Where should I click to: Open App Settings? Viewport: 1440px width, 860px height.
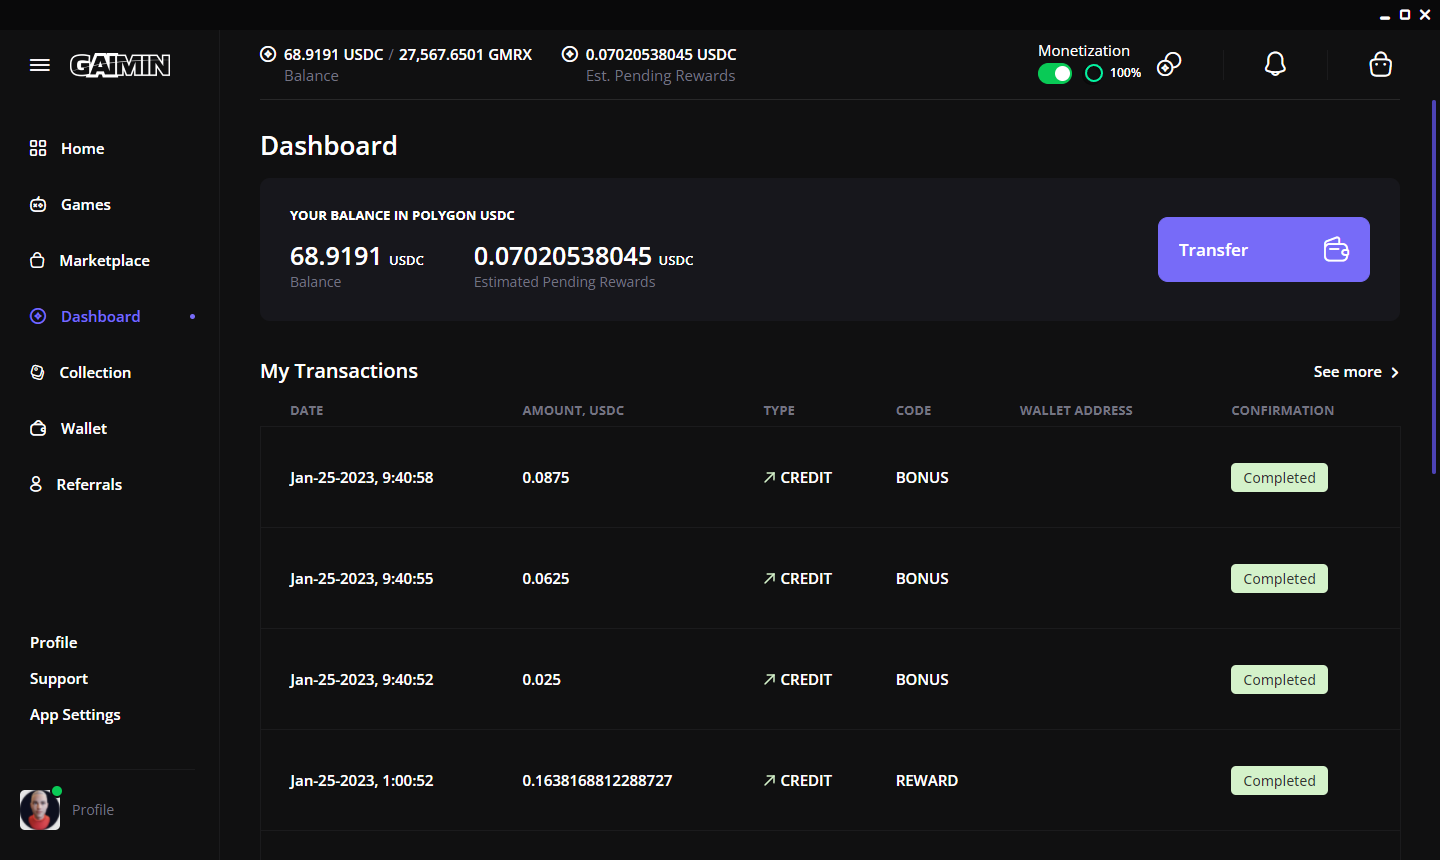click(x=75, y=714)
